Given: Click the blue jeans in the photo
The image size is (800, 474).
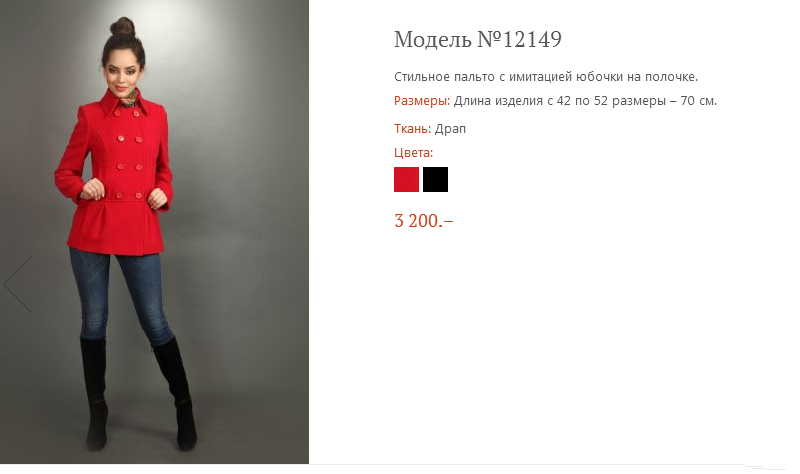Looking at the screenshot, I should click(x=121, y=296).
